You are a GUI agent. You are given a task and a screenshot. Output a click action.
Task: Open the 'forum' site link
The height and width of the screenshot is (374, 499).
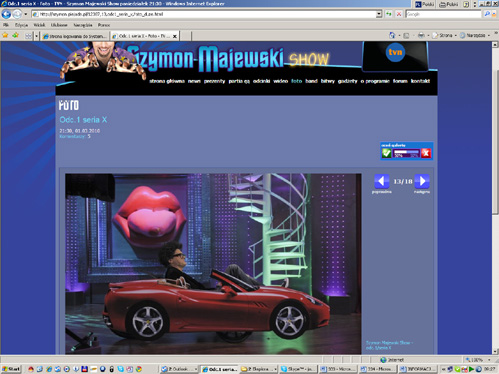coord(400,81)
